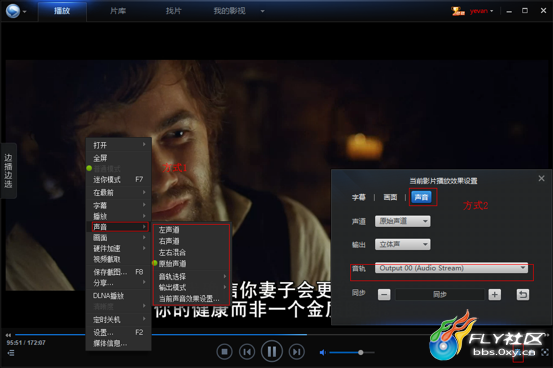Open the playlist icon below the timestamp
The width and height of the screenshot is (553, 368).
click(11, 352)
